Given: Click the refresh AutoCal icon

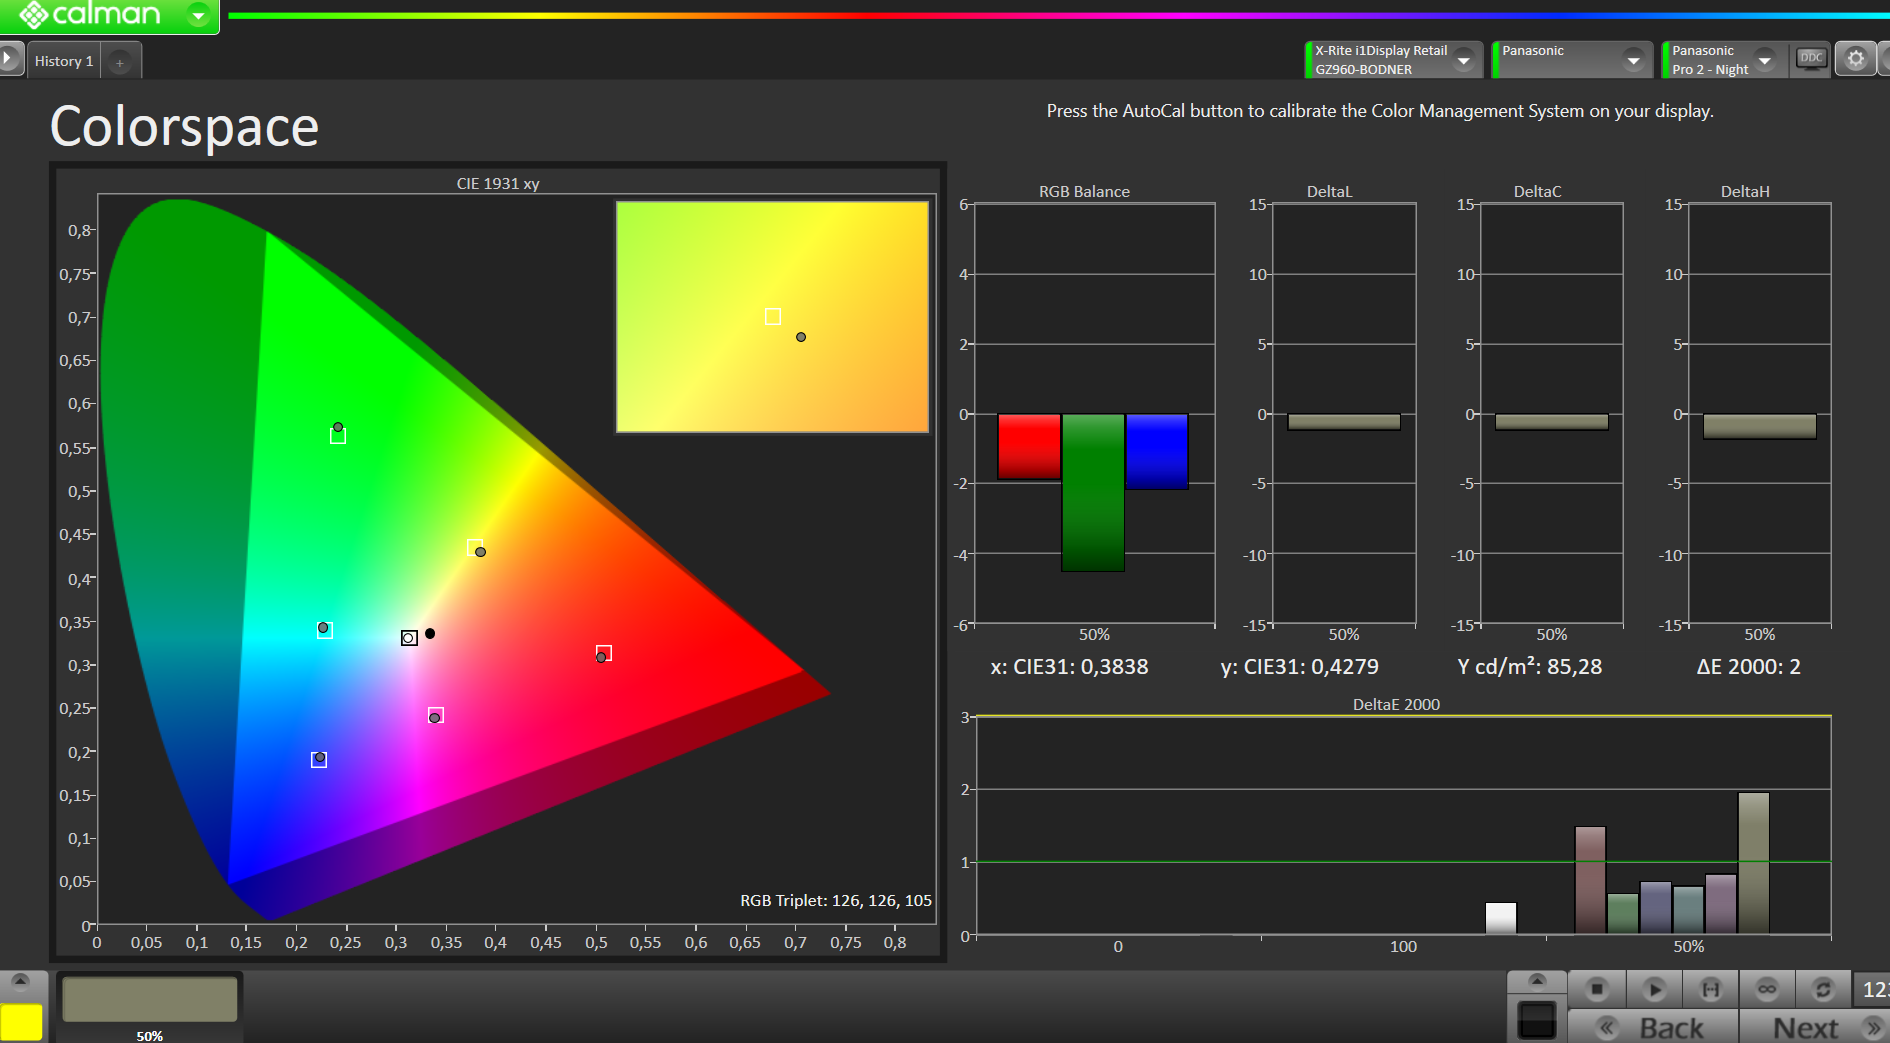Looking at the screenshot, I should pos(1823,989).
